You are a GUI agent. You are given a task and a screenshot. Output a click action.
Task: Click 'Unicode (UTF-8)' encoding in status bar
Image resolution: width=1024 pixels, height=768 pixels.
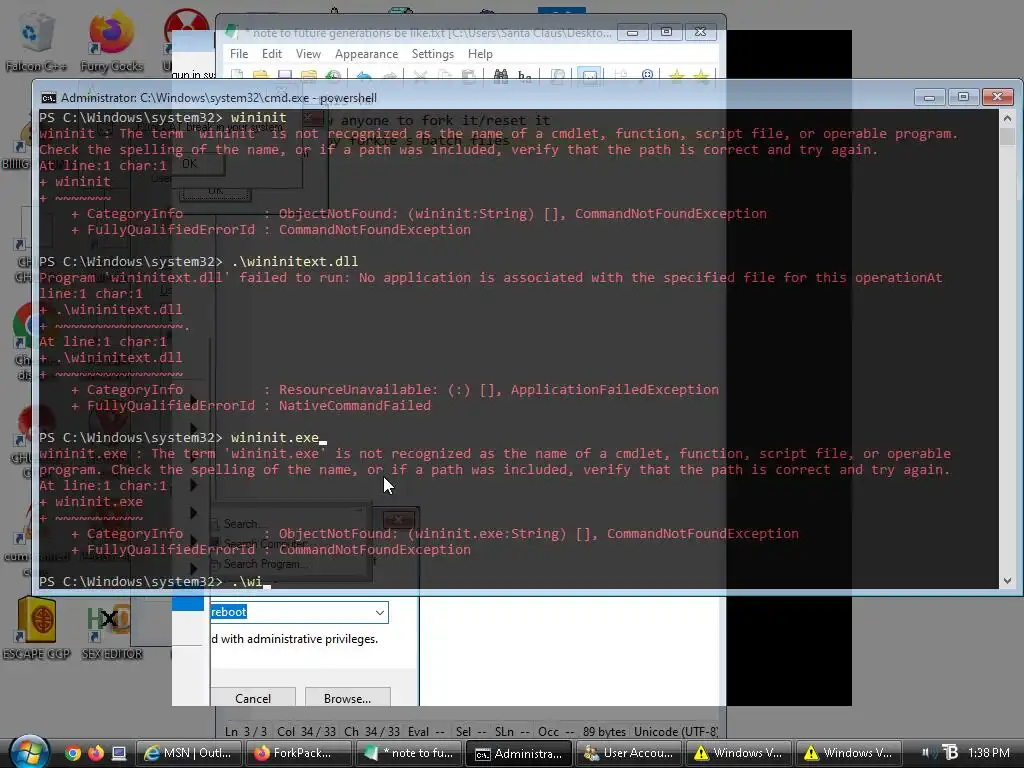[x=676, y=731]
